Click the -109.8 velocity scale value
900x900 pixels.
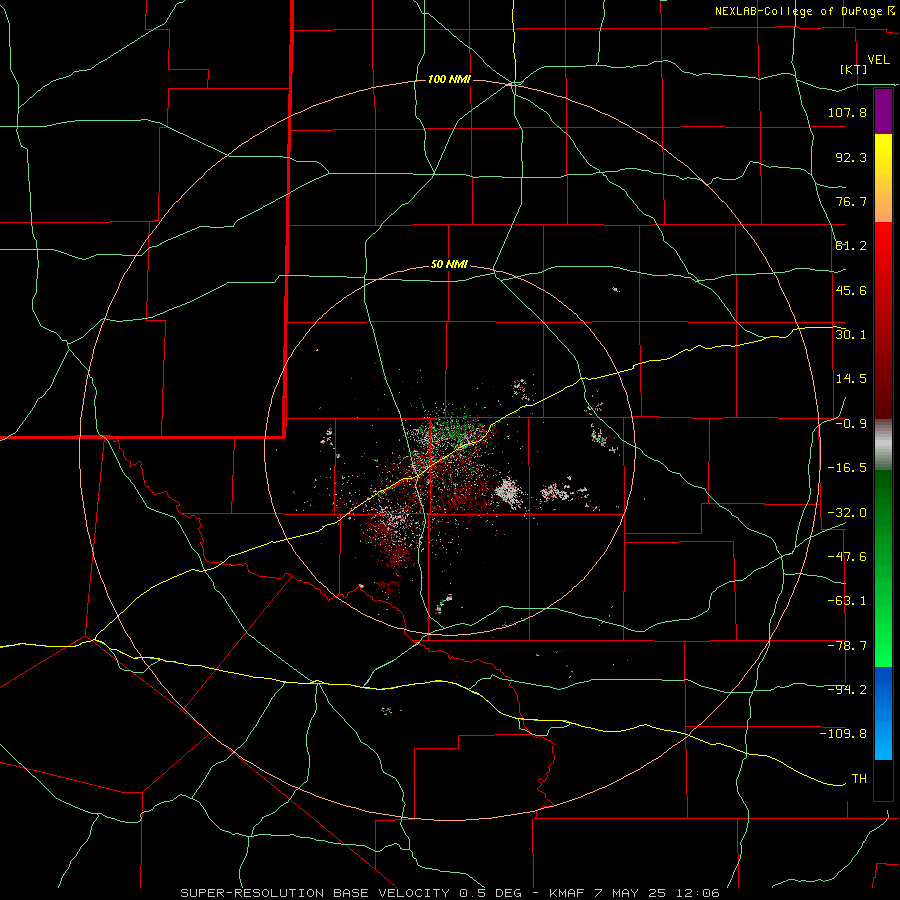tap(843, 734)
